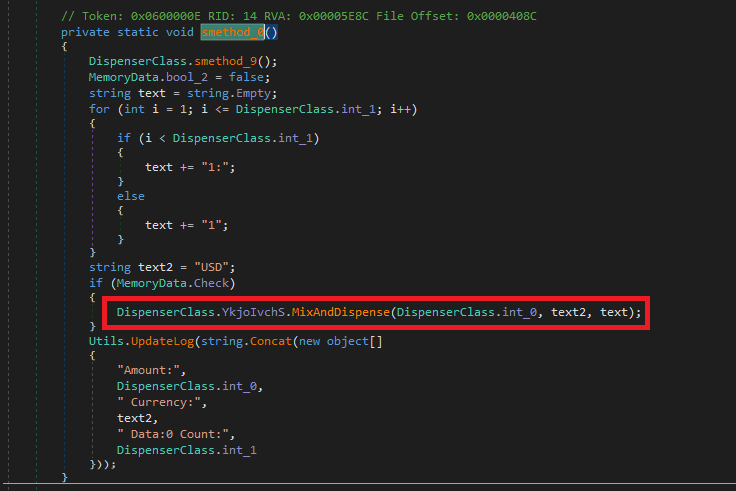Click int_1 inside the if condition
The height and width of the screenshot is (491, 736).
[295, 137]
